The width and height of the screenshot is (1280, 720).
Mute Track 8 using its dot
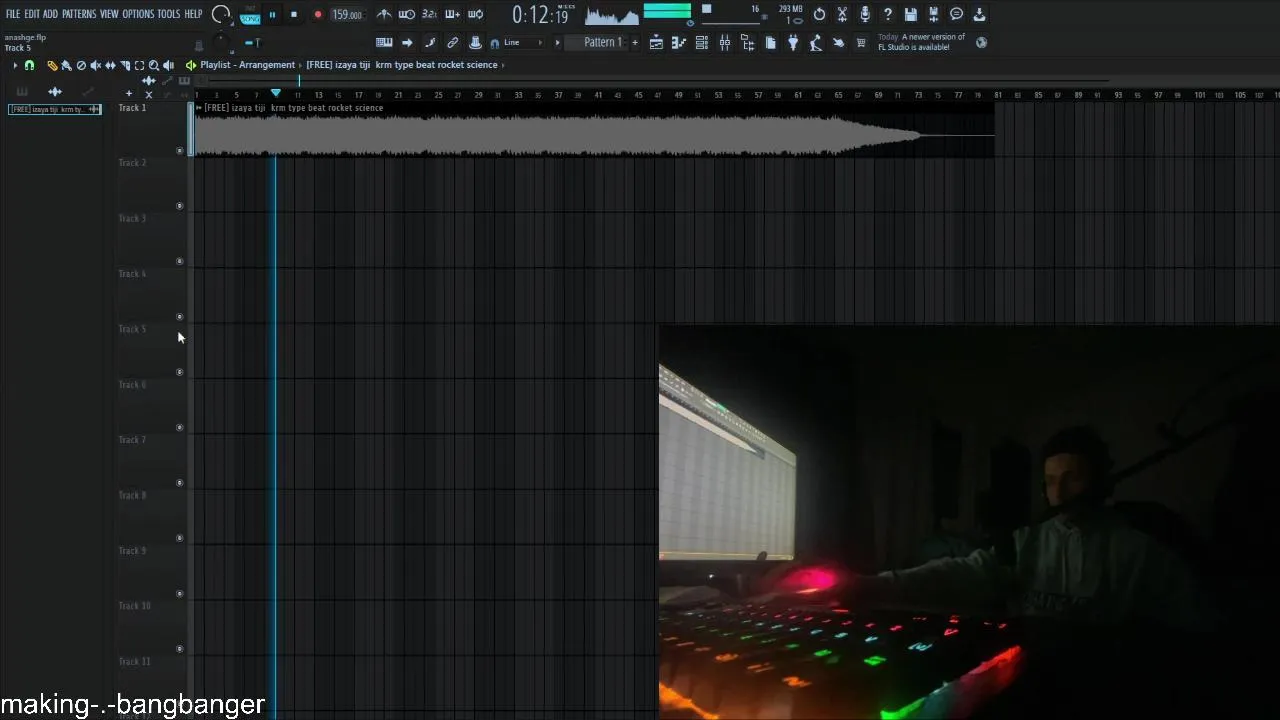click(180, 538)
